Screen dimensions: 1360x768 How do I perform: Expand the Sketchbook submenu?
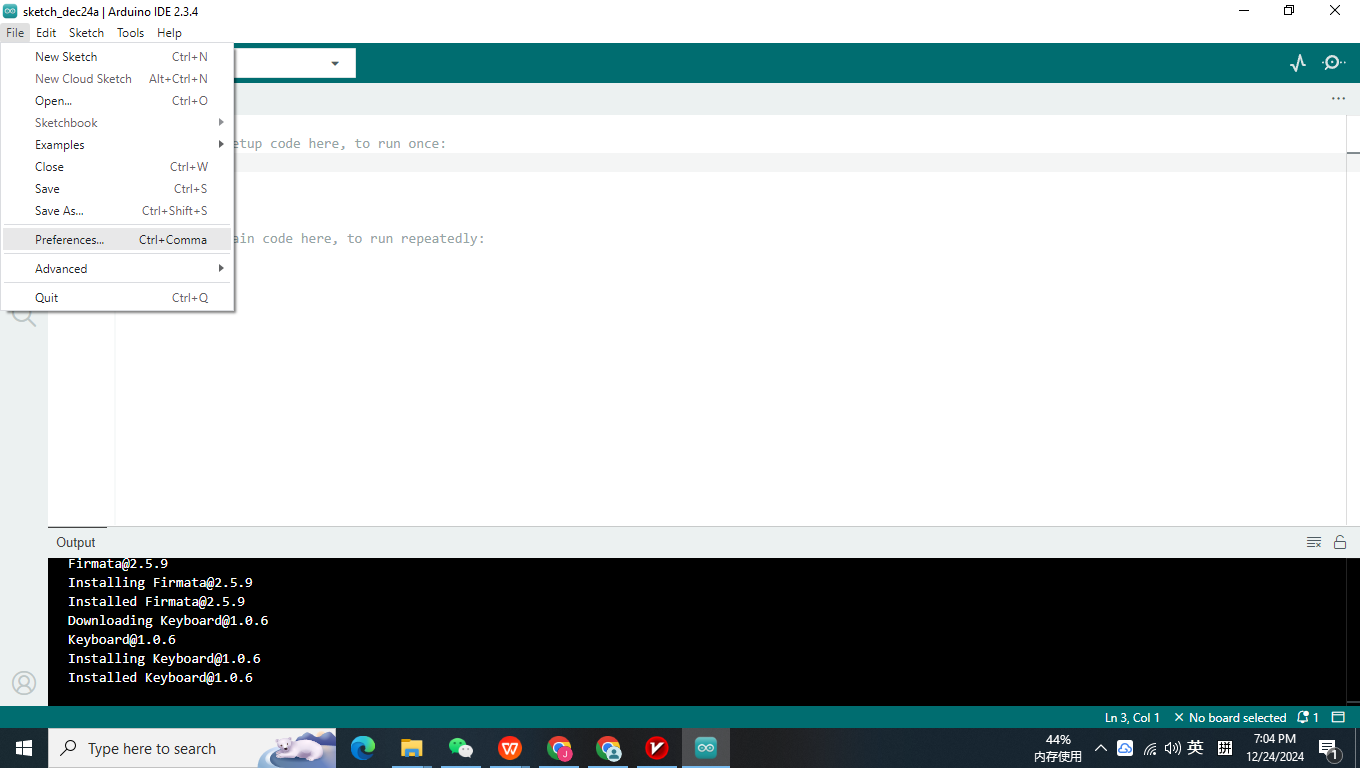point(118,123)
